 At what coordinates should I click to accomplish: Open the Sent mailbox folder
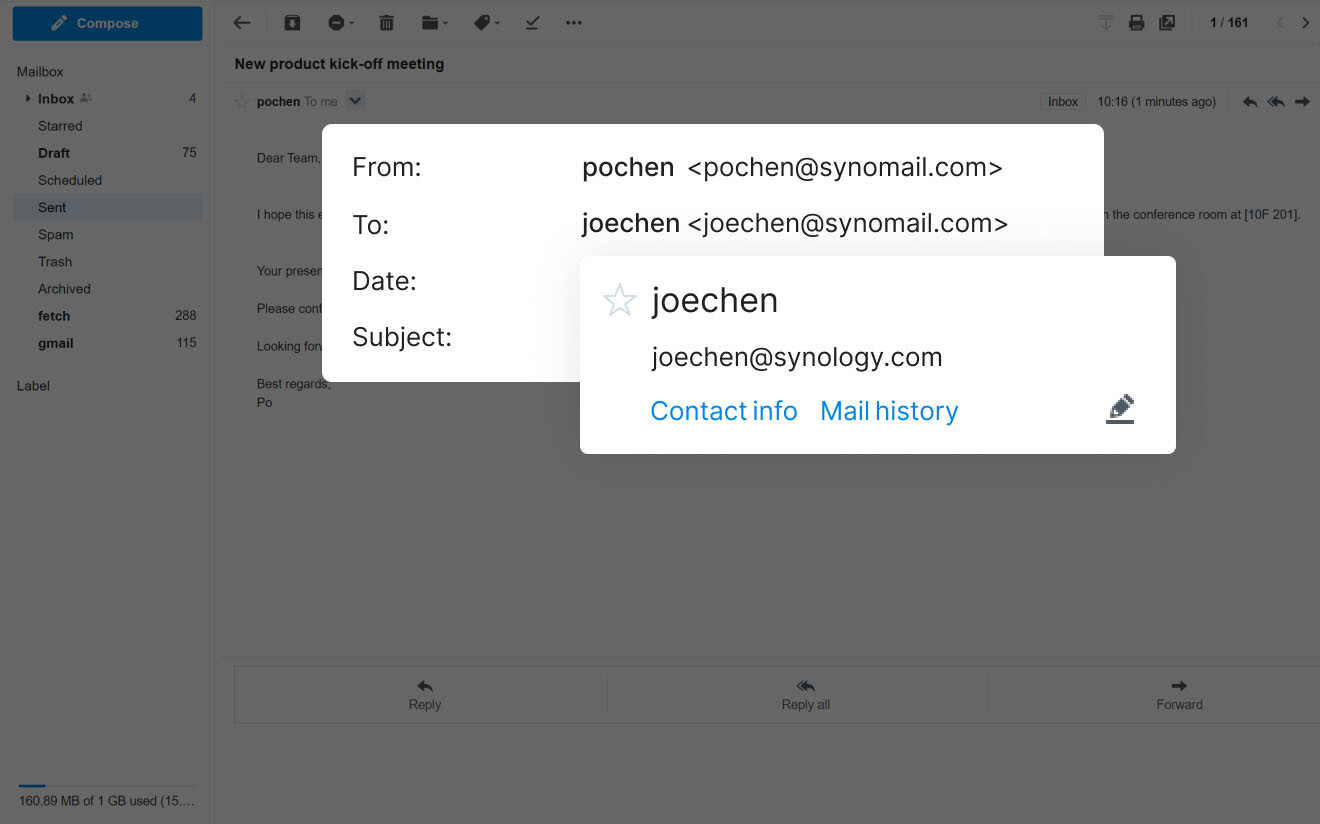(52, 207)
